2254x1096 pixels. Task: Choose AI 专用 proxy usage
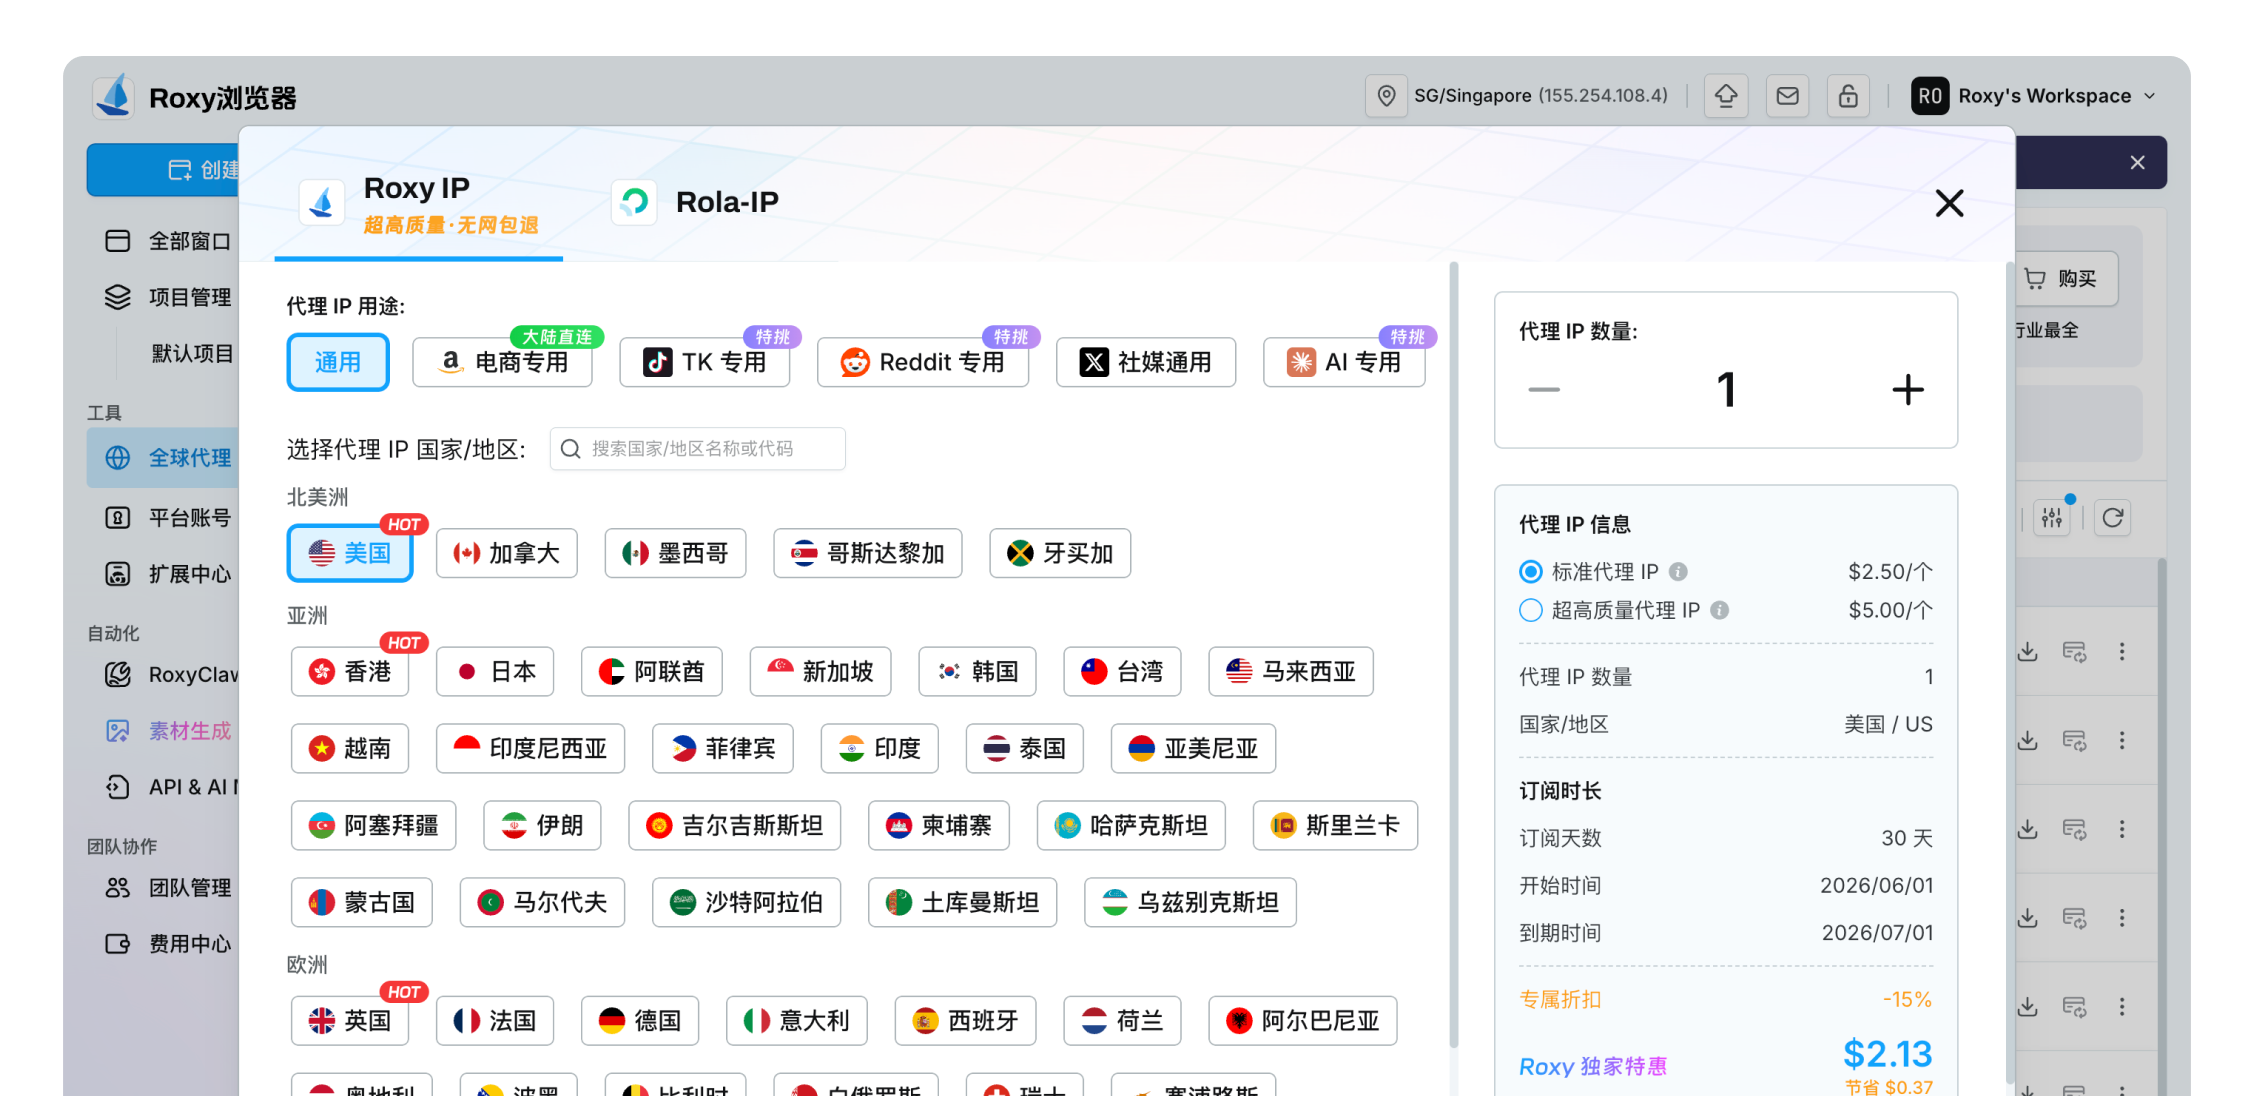[x=1344, y=362]
